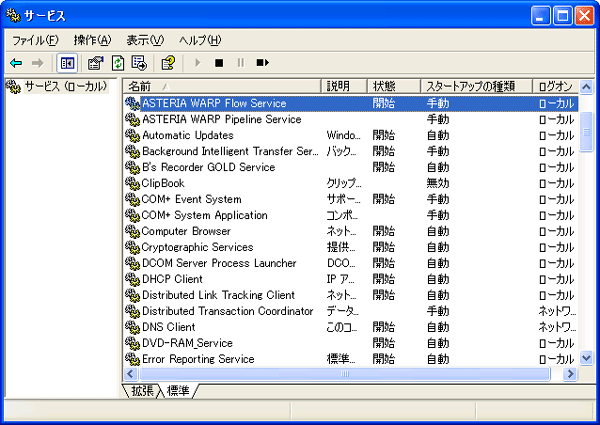Click the gear icon of ASTERIA WARP Pipeline Service
The width and height of the screenshot is (600, 425).
click(x=132, y=119)
